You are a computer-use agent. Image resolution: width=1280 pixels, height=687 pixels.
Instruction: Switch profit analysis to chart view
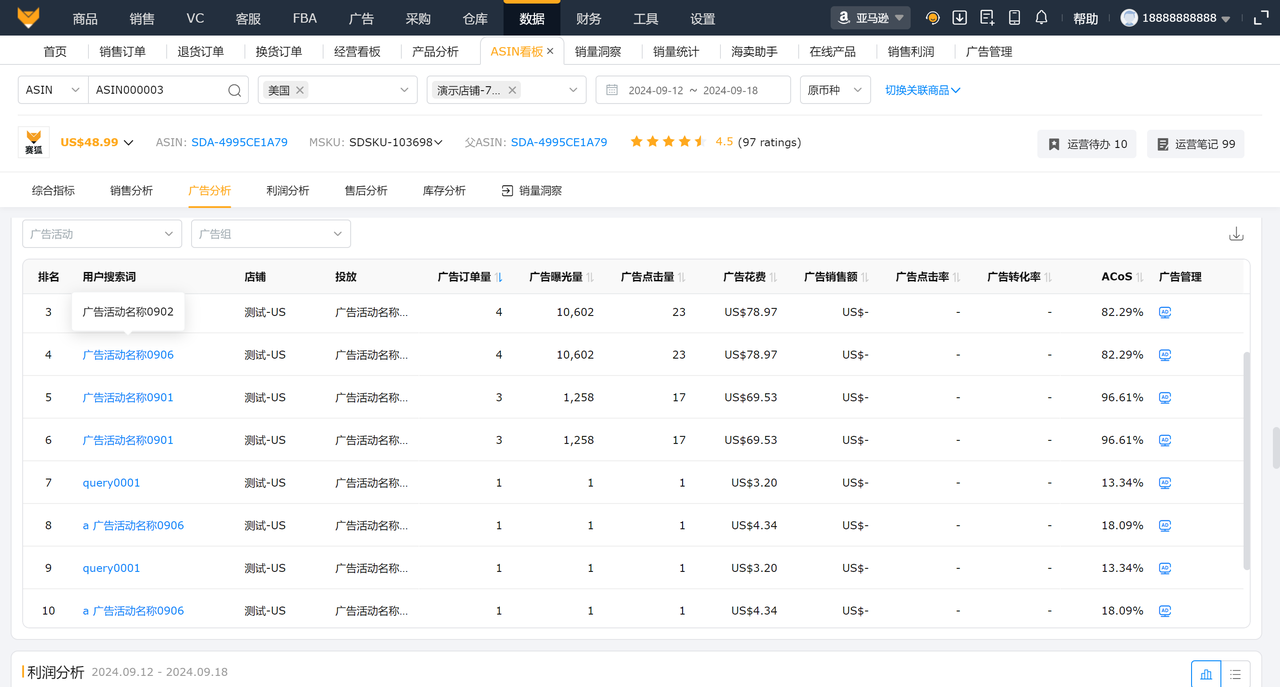pos(1206,674)
